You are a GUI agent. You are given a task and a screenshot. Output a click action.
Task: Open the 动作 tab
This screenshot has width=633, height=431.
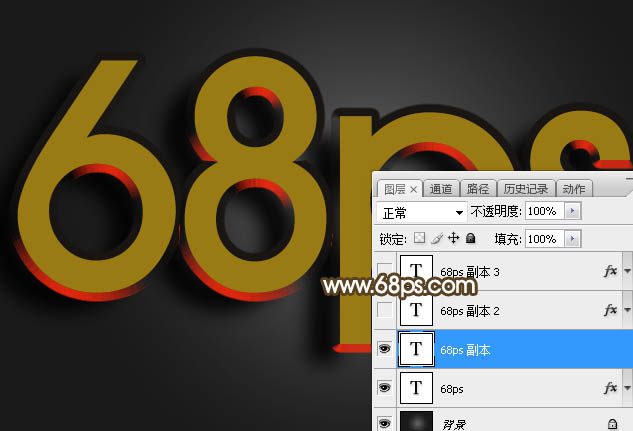[x=574, y=189]
